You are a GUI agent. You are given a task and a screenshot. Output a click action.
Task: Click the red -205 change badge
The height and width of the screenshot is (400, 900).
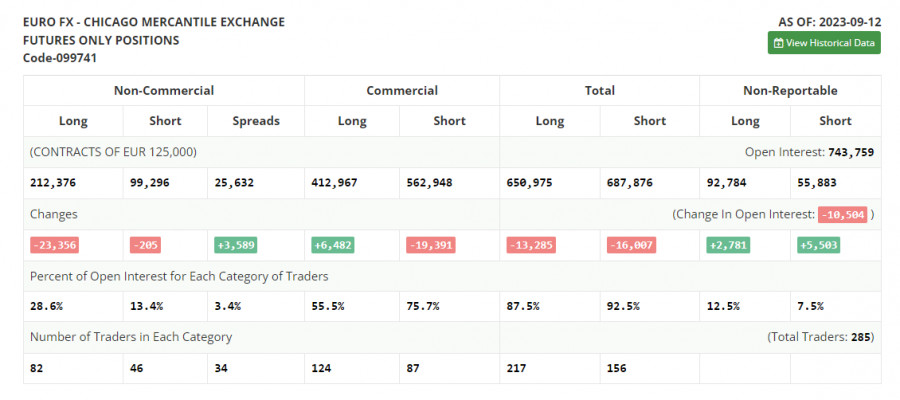pos(145,245)
